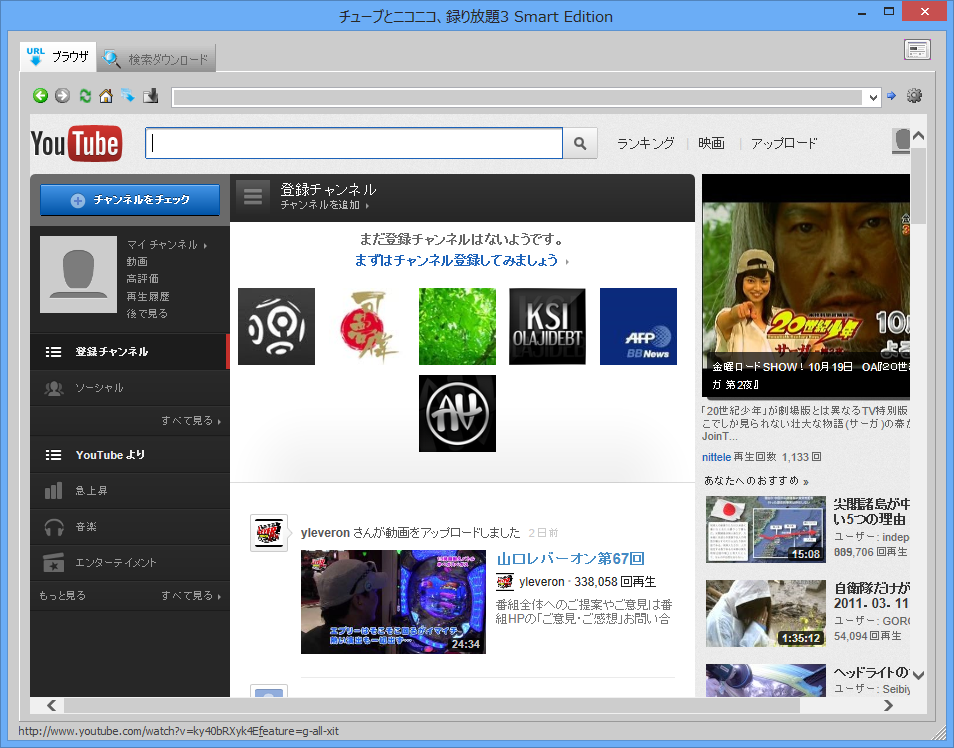Expand もっと見る in the sidebar

tap(62, 595)
